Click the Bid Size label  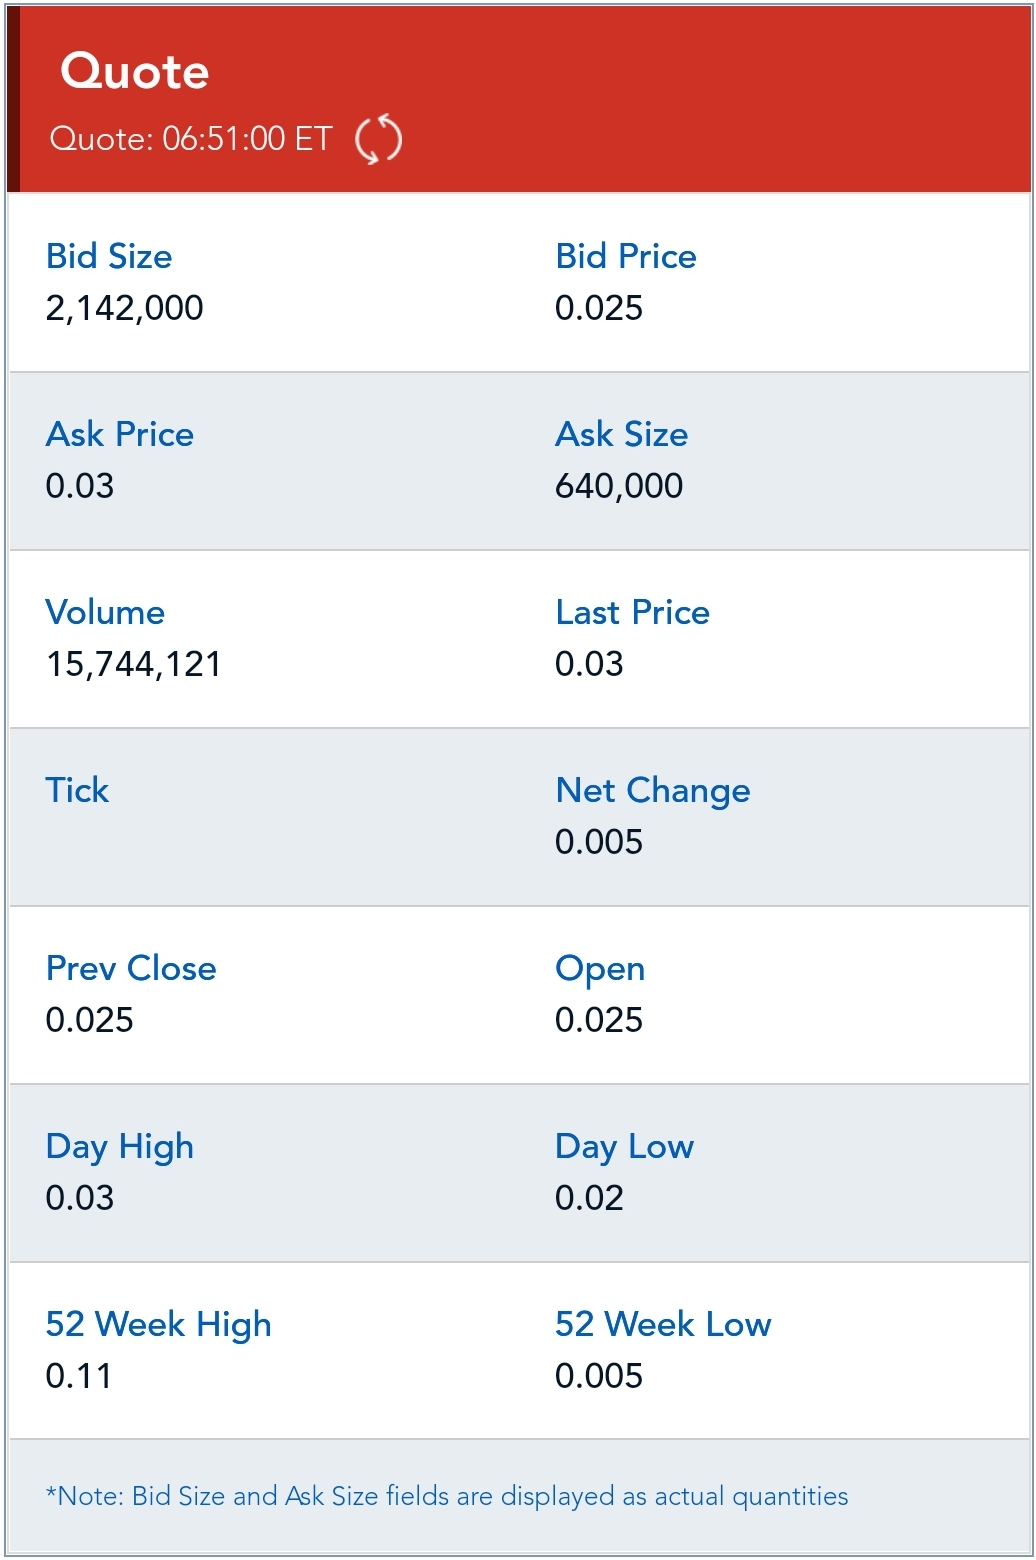point(109,257)
